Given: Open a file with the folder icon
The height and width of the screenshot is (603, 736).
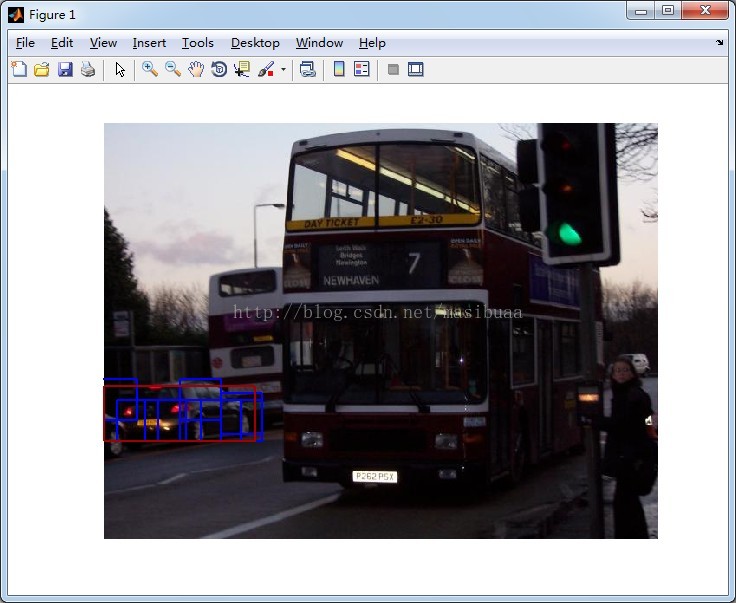Looking at the screenshot, I should 42,69.
